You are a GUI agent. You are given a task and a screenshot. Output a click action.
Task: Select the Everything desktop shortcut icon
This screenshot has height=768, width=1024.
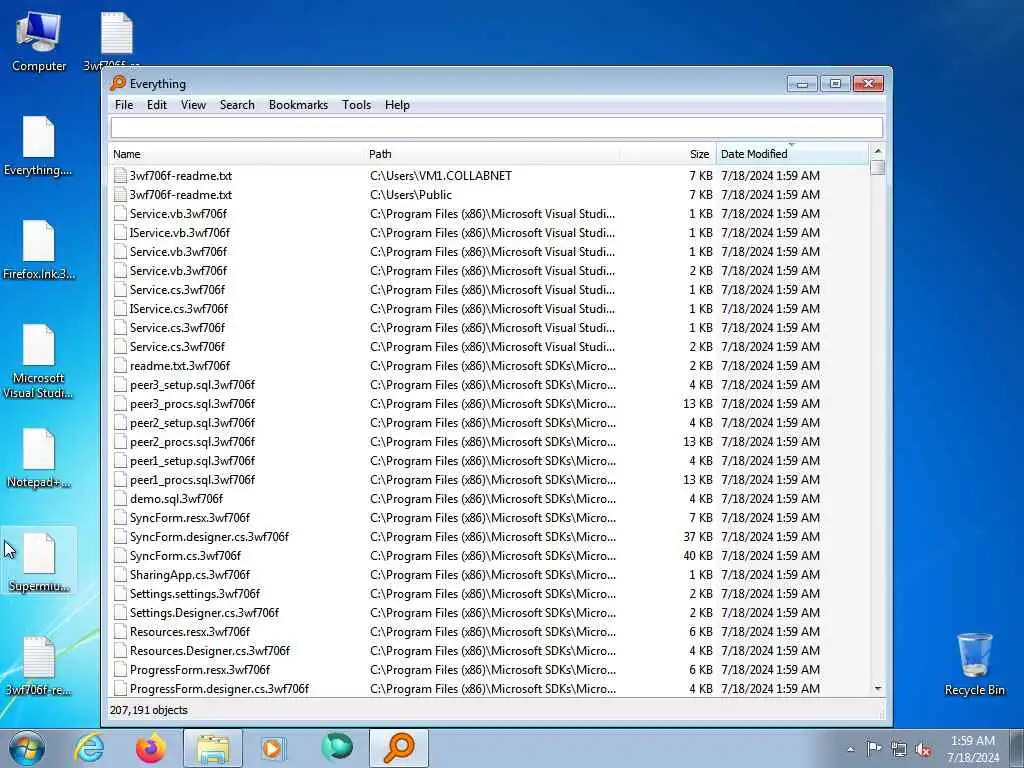(39, 146)
